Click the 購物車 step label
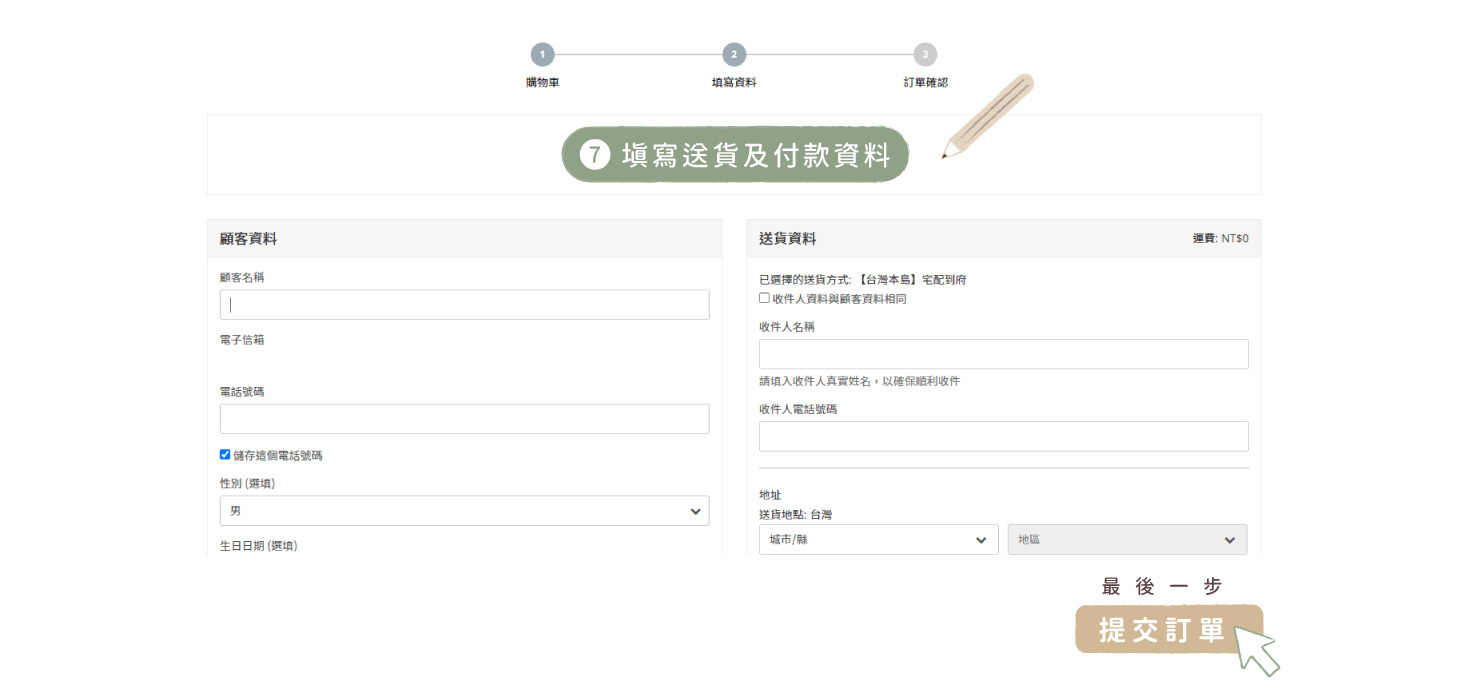Screen dimensions: 1480x690 pos(542,83)
